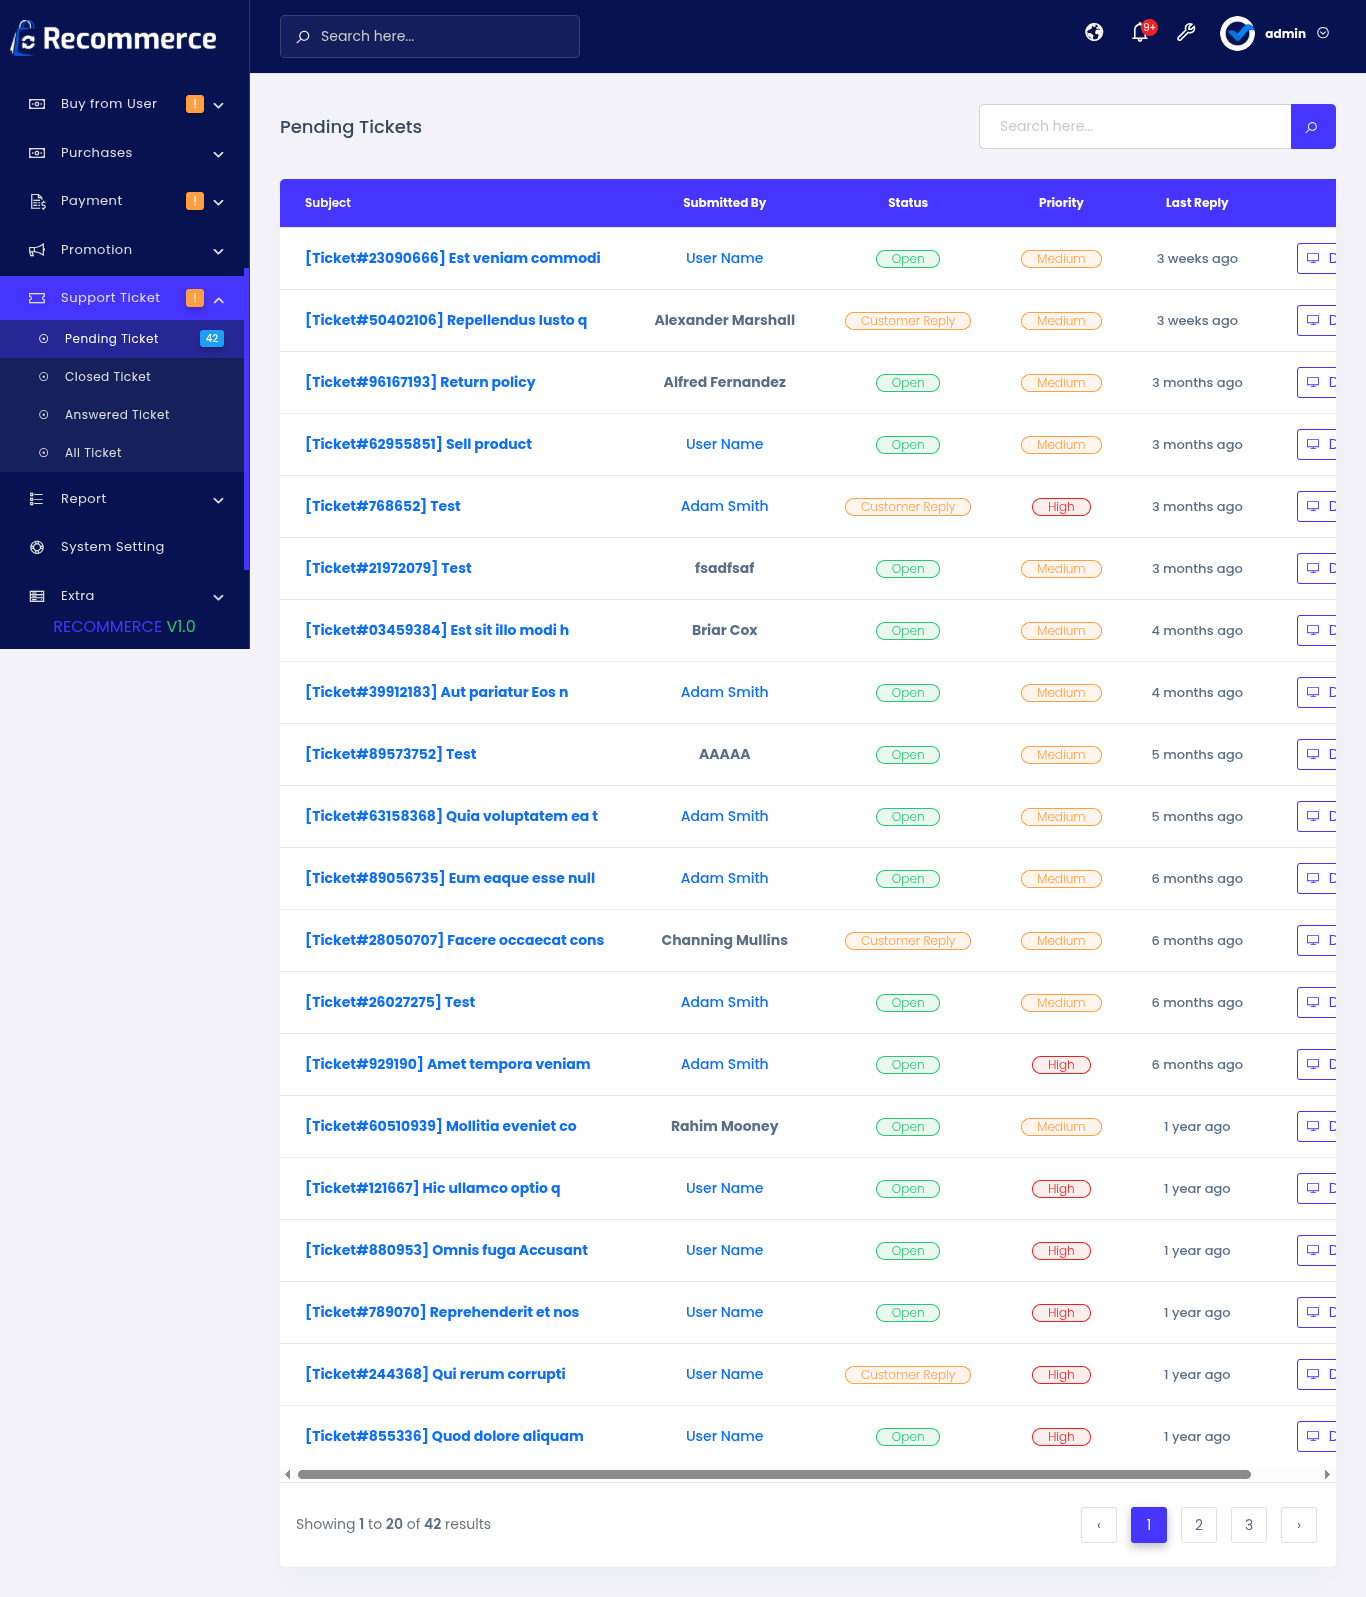The width and height of the screenshot is (1366, 1597).
Task: Open details button for Ticket#768652 row
Action: point(1316,506)
